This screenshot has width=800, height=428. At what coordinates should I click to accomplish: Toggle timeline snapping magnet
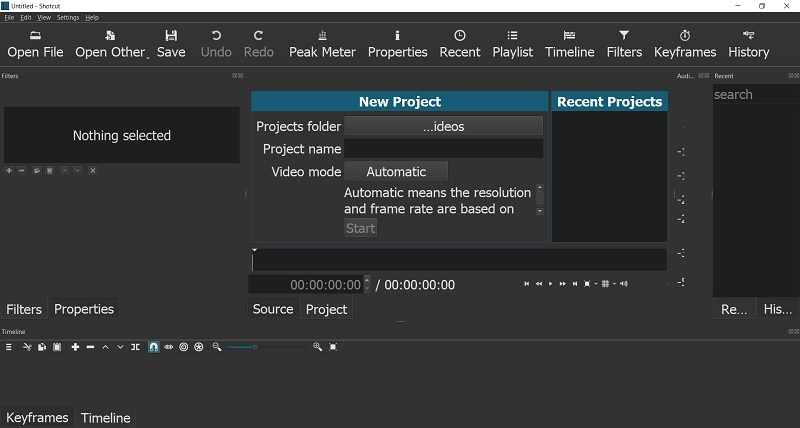coord(153,347)
